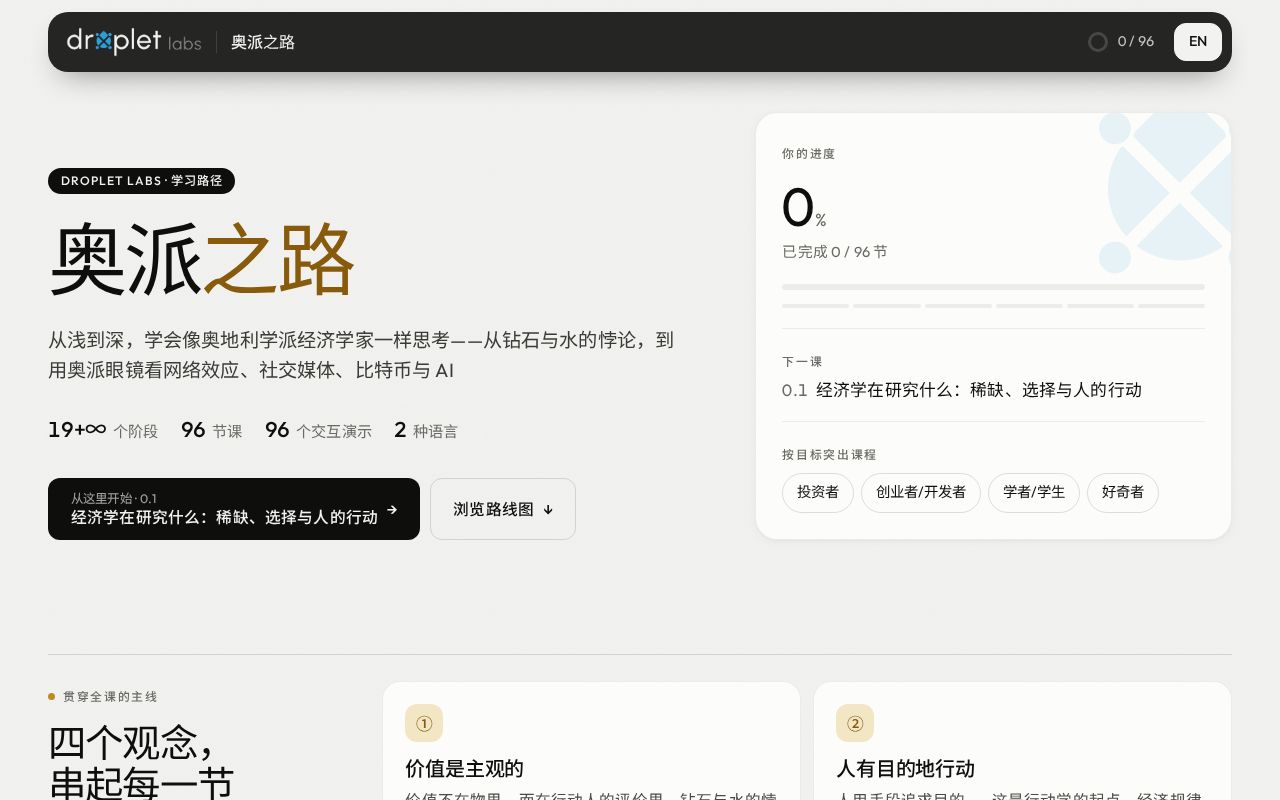Click the overall progress bar

(x=993, y=287)
